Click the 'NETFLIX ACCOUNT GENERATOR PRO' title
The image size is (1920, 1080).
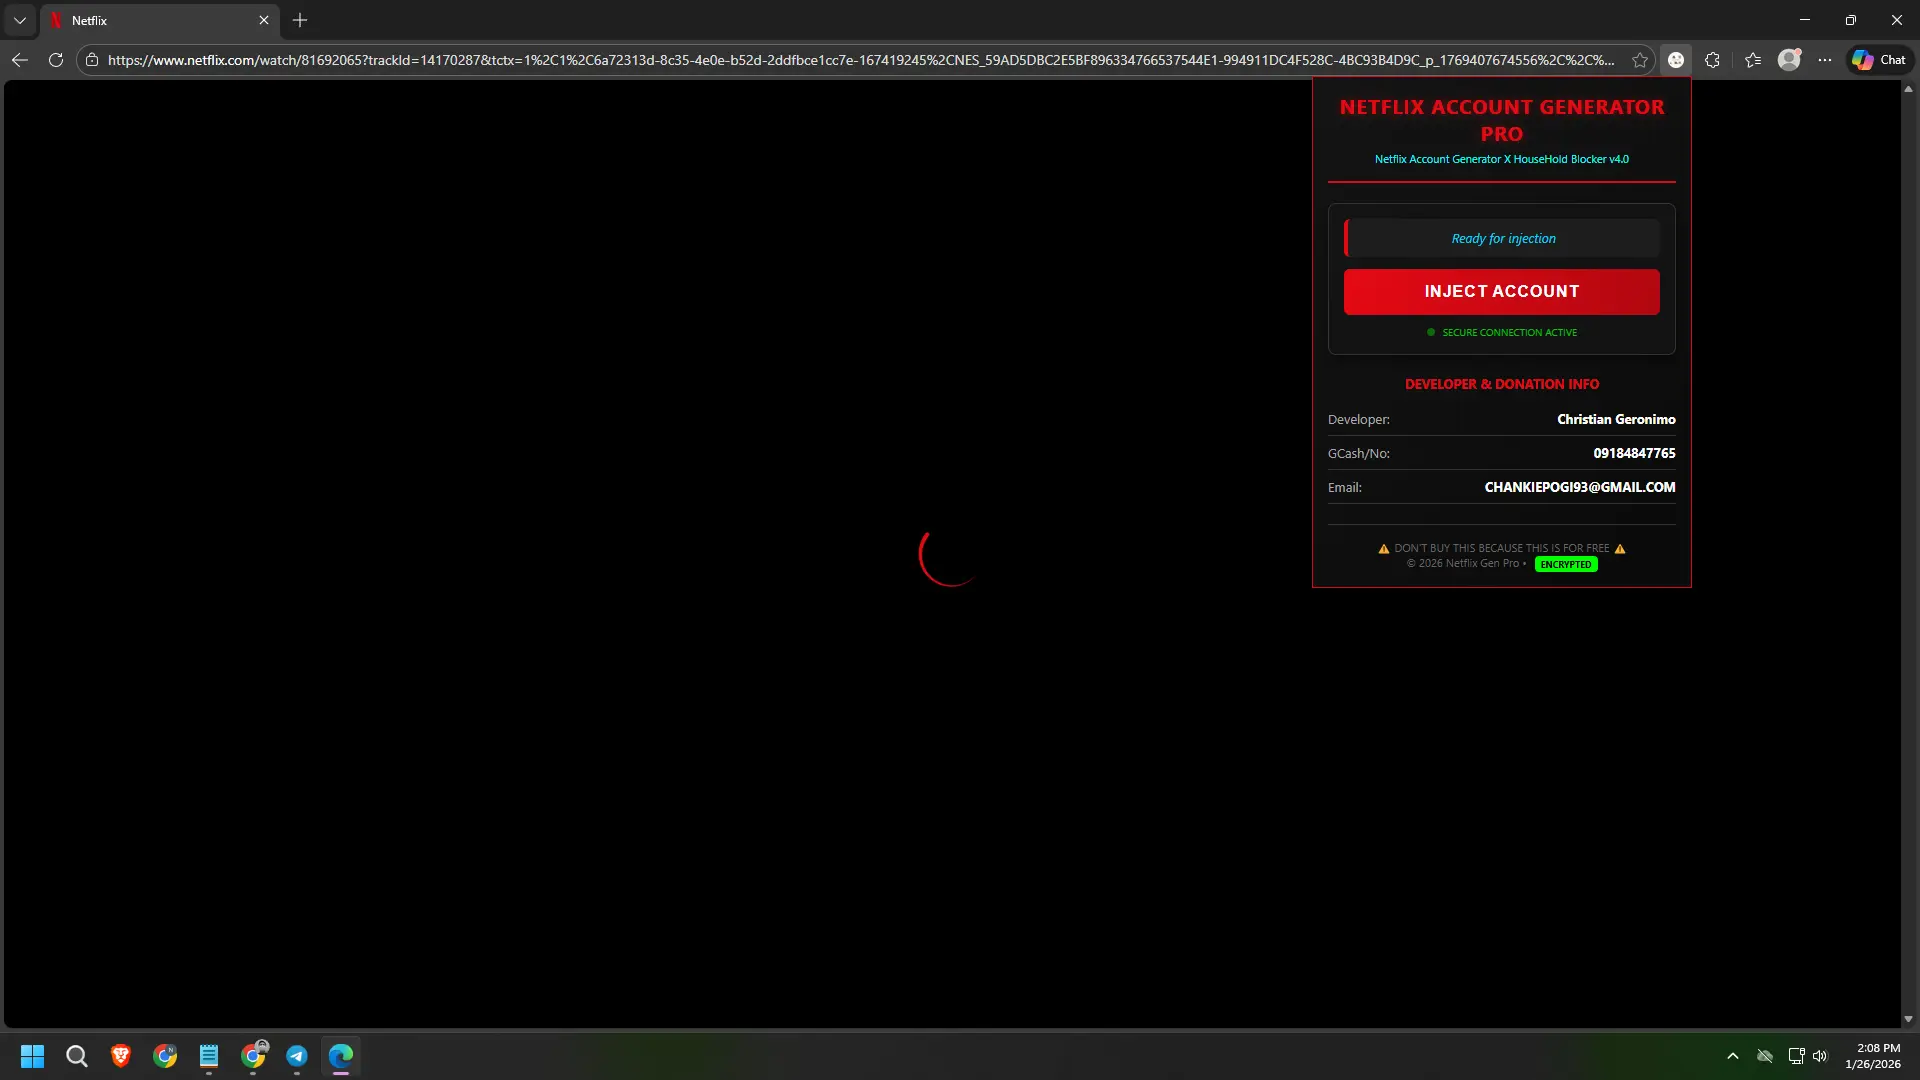[x=1502, y=120]
